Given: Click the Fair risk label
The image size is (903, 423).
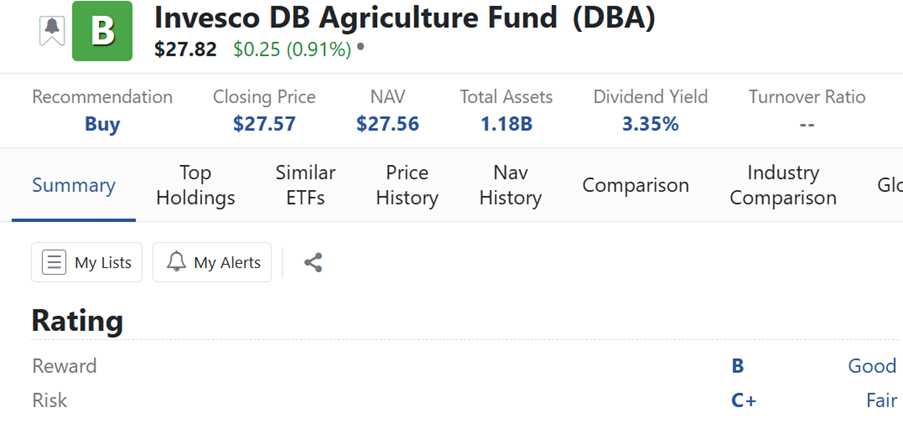Looking at the screenshot, I should pos(881,400).
